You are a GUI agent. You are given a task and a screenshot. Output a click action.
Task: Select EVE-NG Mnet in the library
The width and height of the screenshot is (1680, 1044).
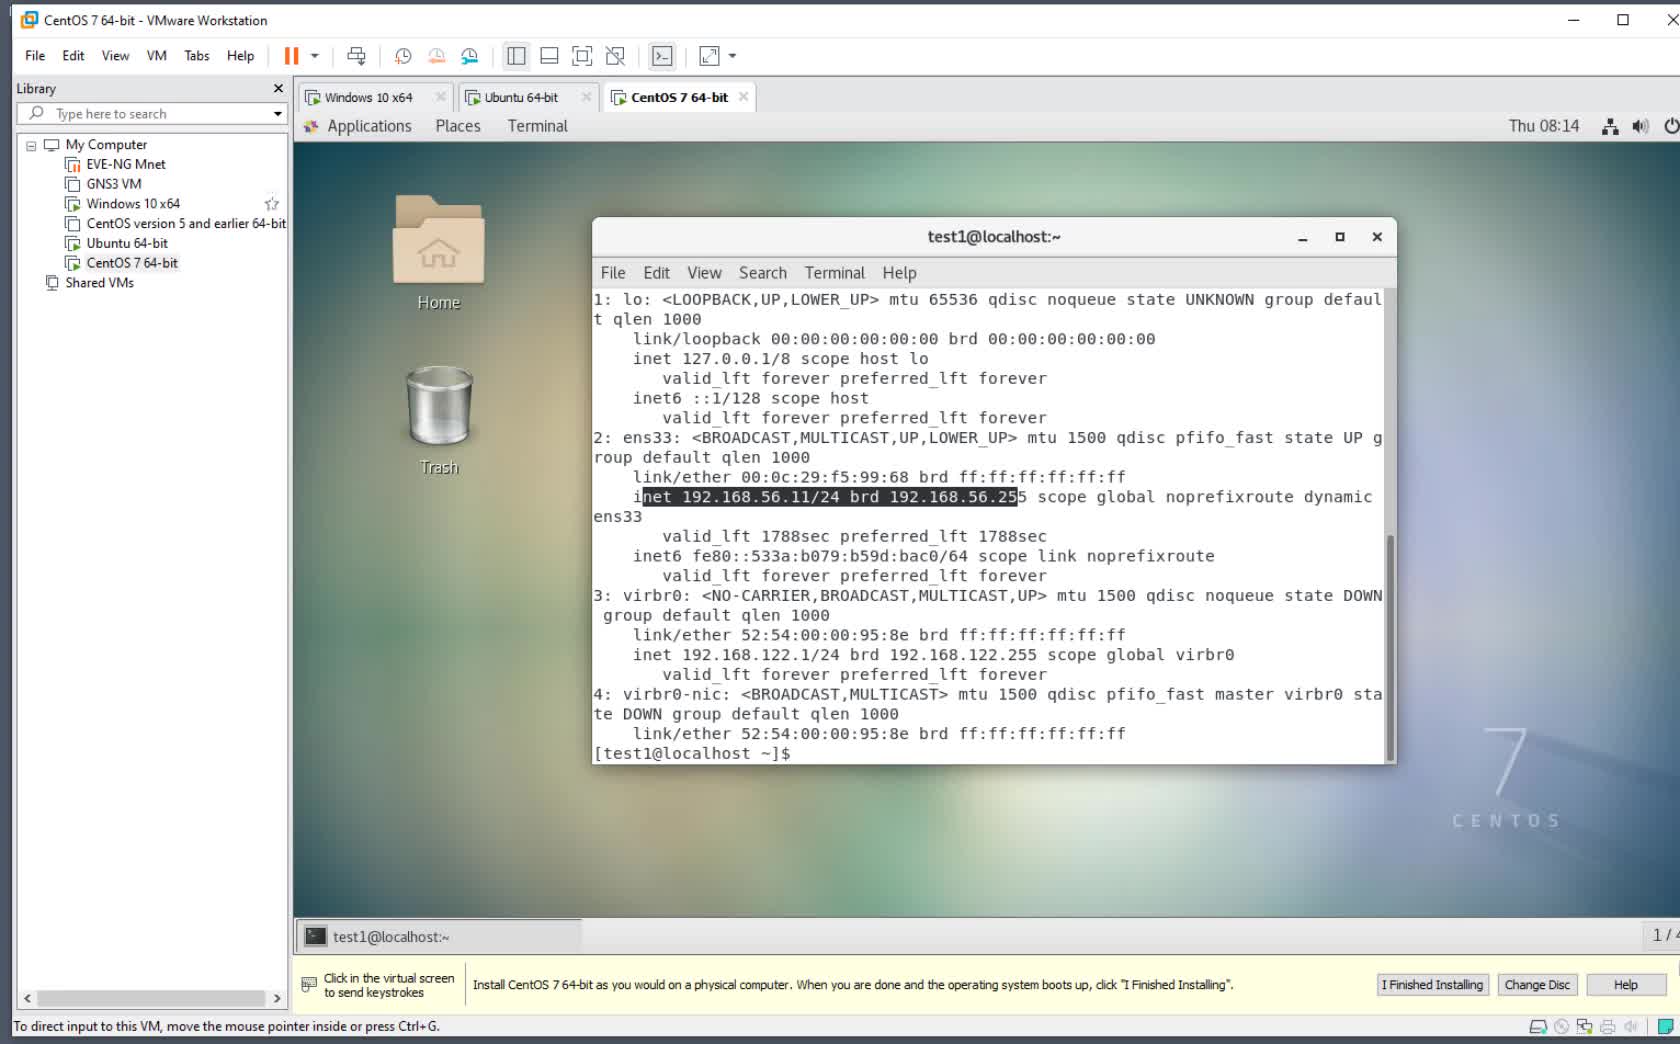tap(125, 164)
